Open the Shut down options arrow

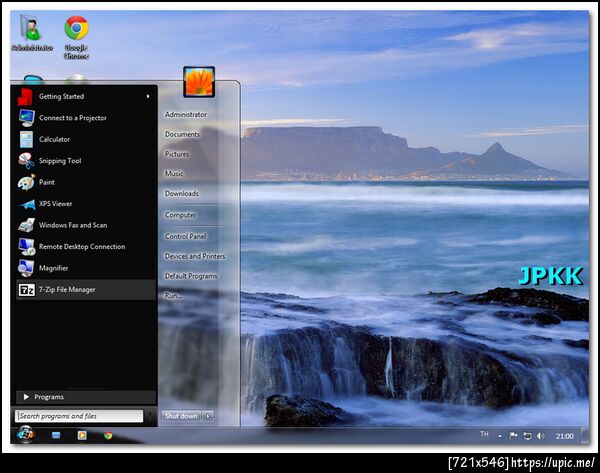click(208, 416)
